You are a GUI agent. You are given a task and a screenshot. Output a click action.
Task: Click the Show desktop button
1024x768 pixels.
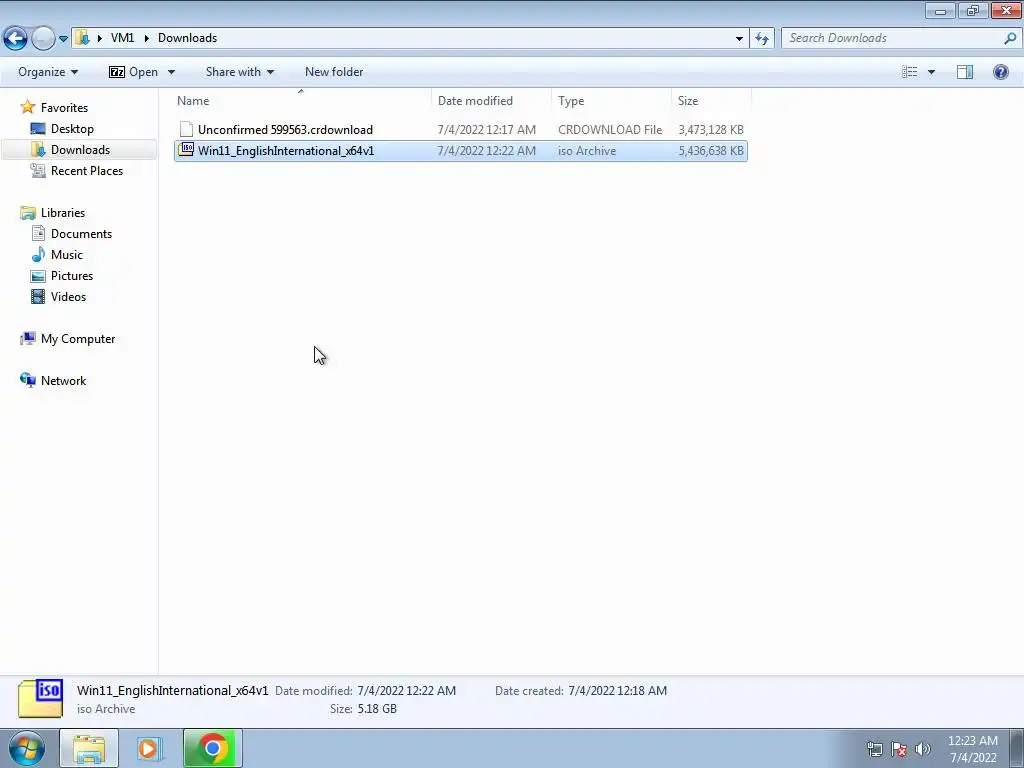click(x=1017, y=749)
